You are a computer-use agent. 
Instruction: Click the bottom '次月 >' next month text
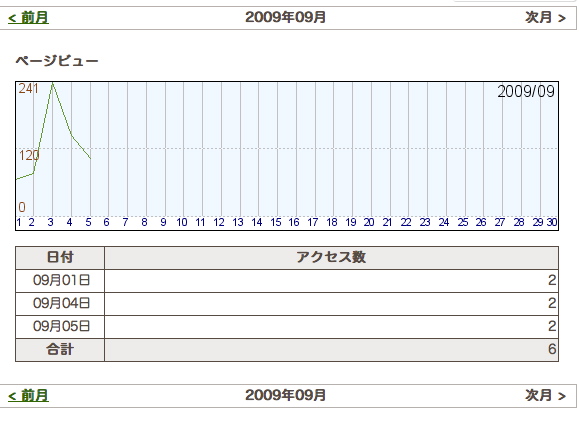tap(545, 395)
